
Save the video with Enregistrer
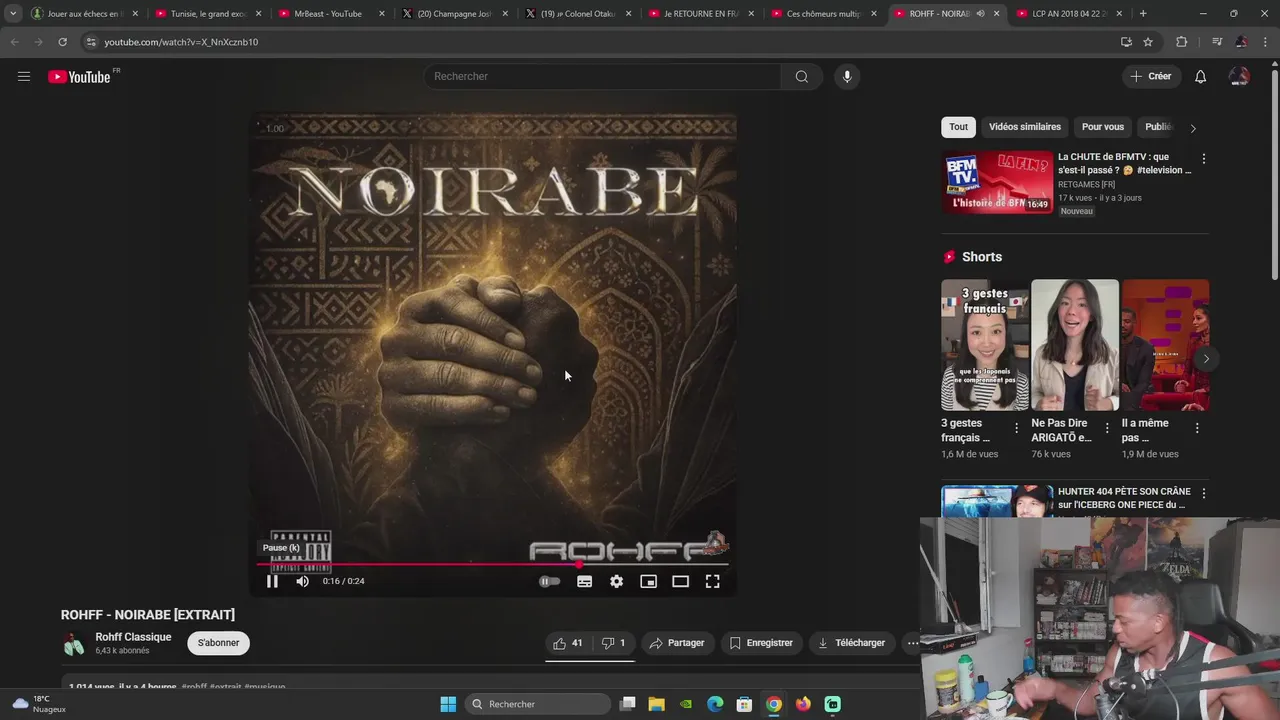761,643
